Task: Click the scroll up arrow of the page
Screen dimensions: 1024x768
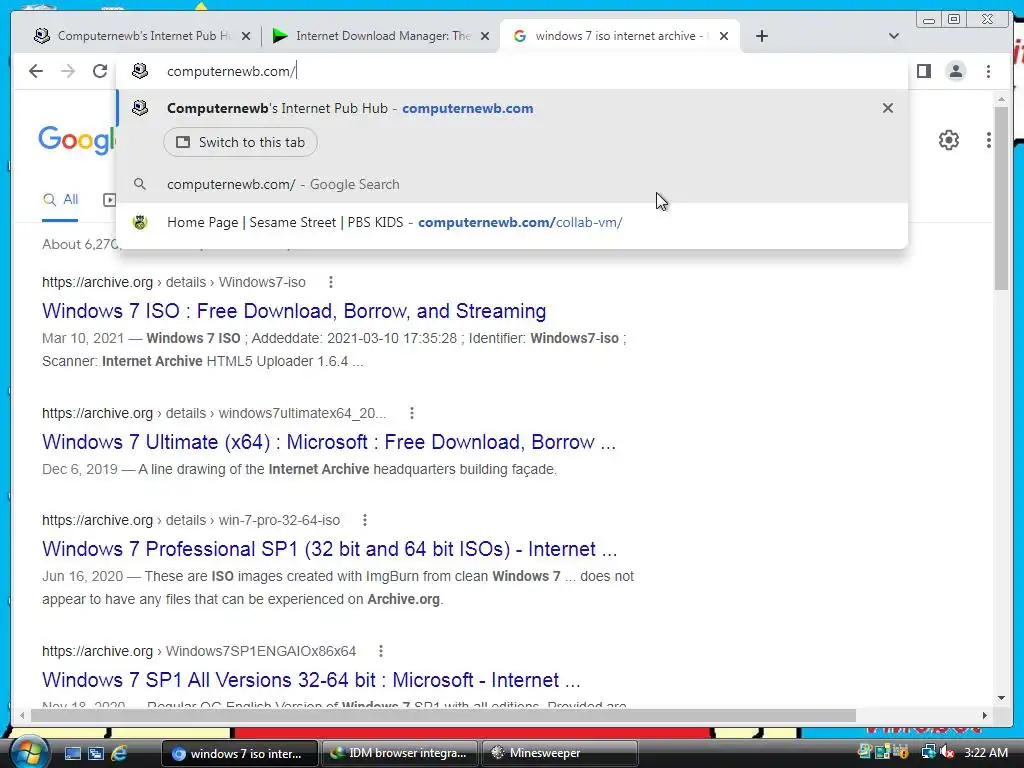Action: pyautogui.click(x=1001, y=99)
